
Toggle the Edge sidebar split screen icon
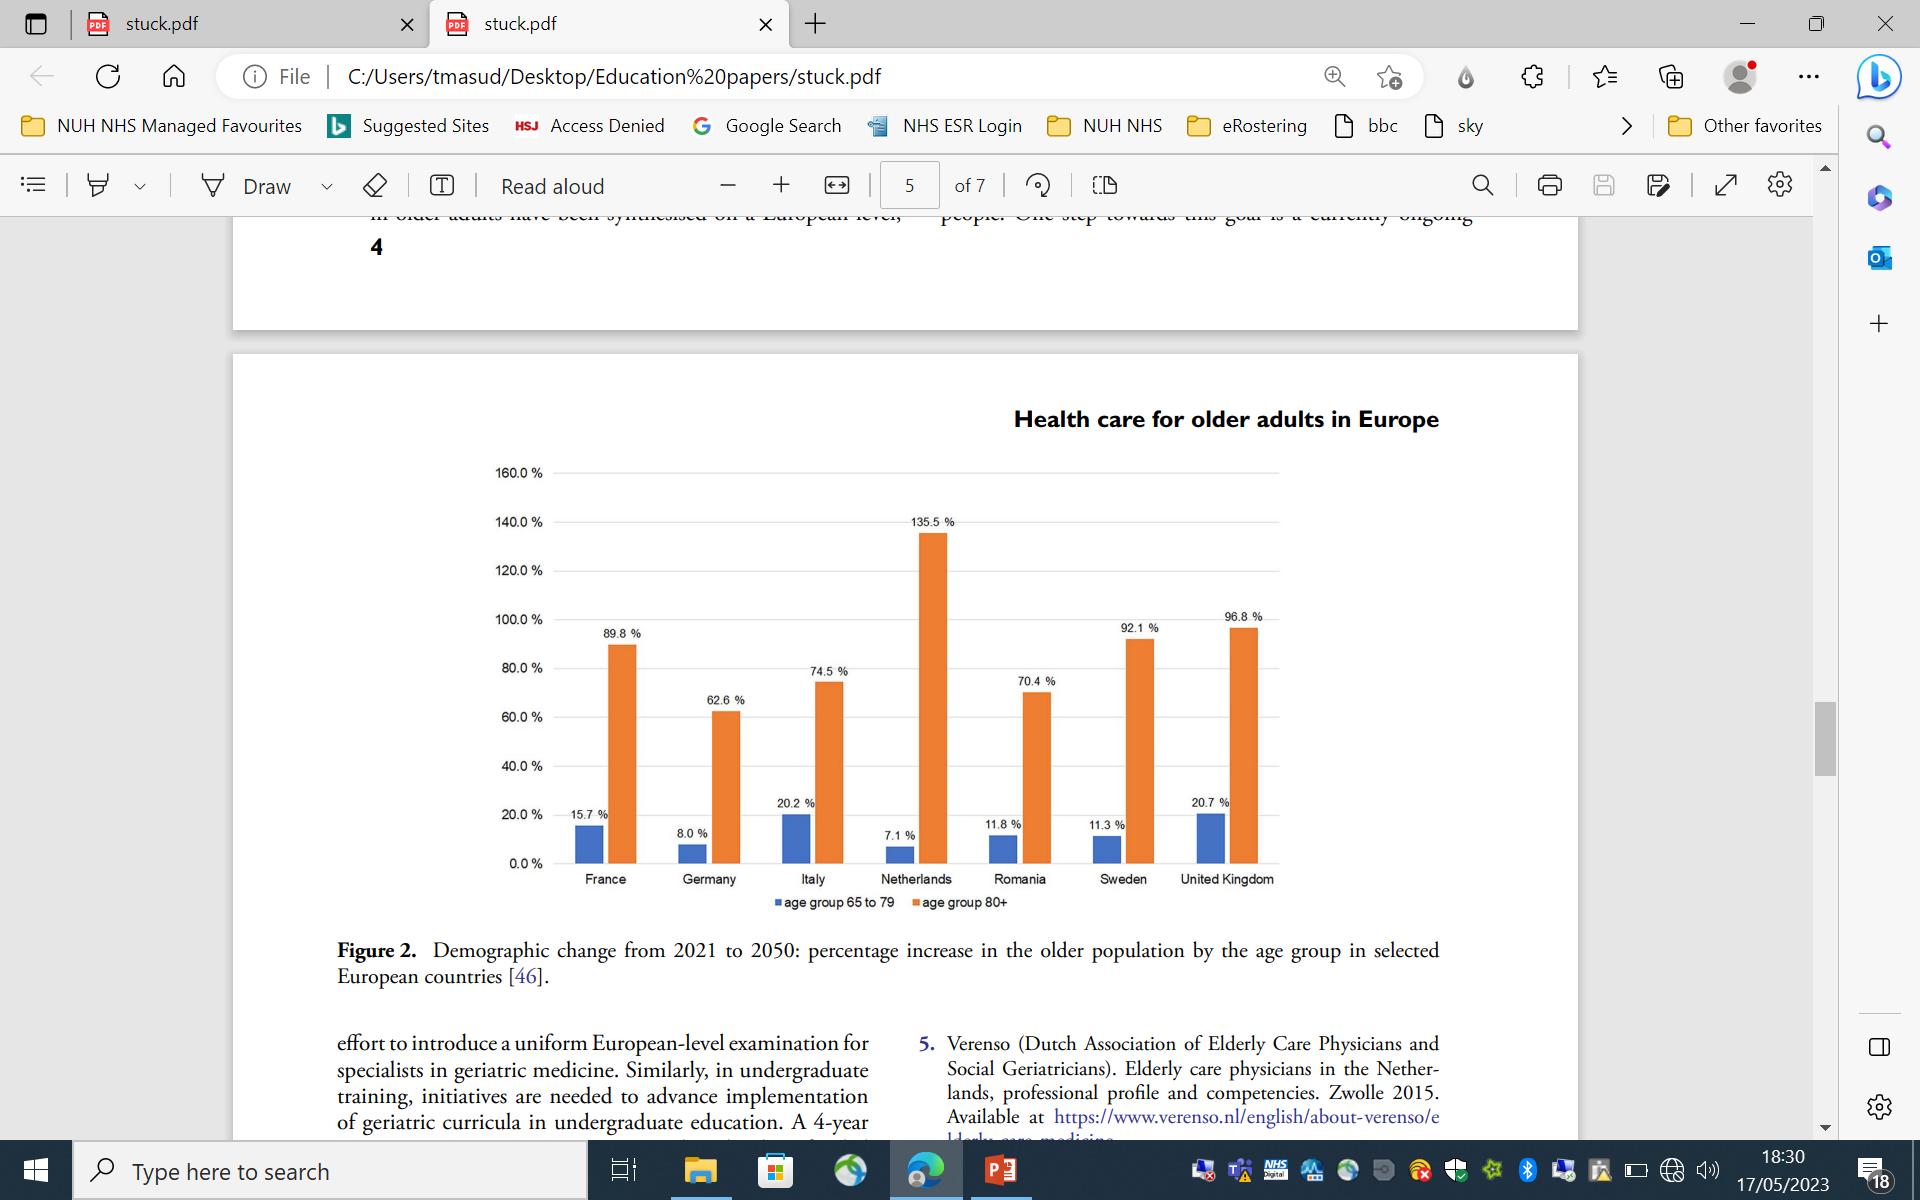click(x=1878, y=1047)
